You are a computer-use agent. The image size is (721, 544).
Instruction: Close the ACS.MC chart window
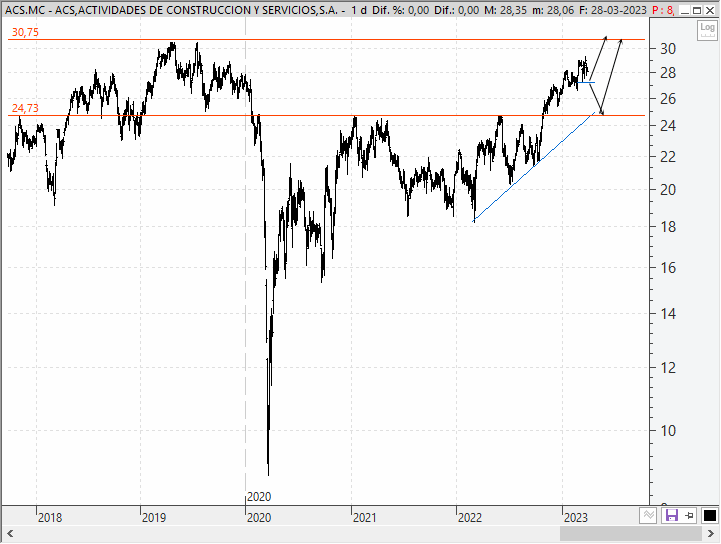pyautogui.click(x=710, y=11)
